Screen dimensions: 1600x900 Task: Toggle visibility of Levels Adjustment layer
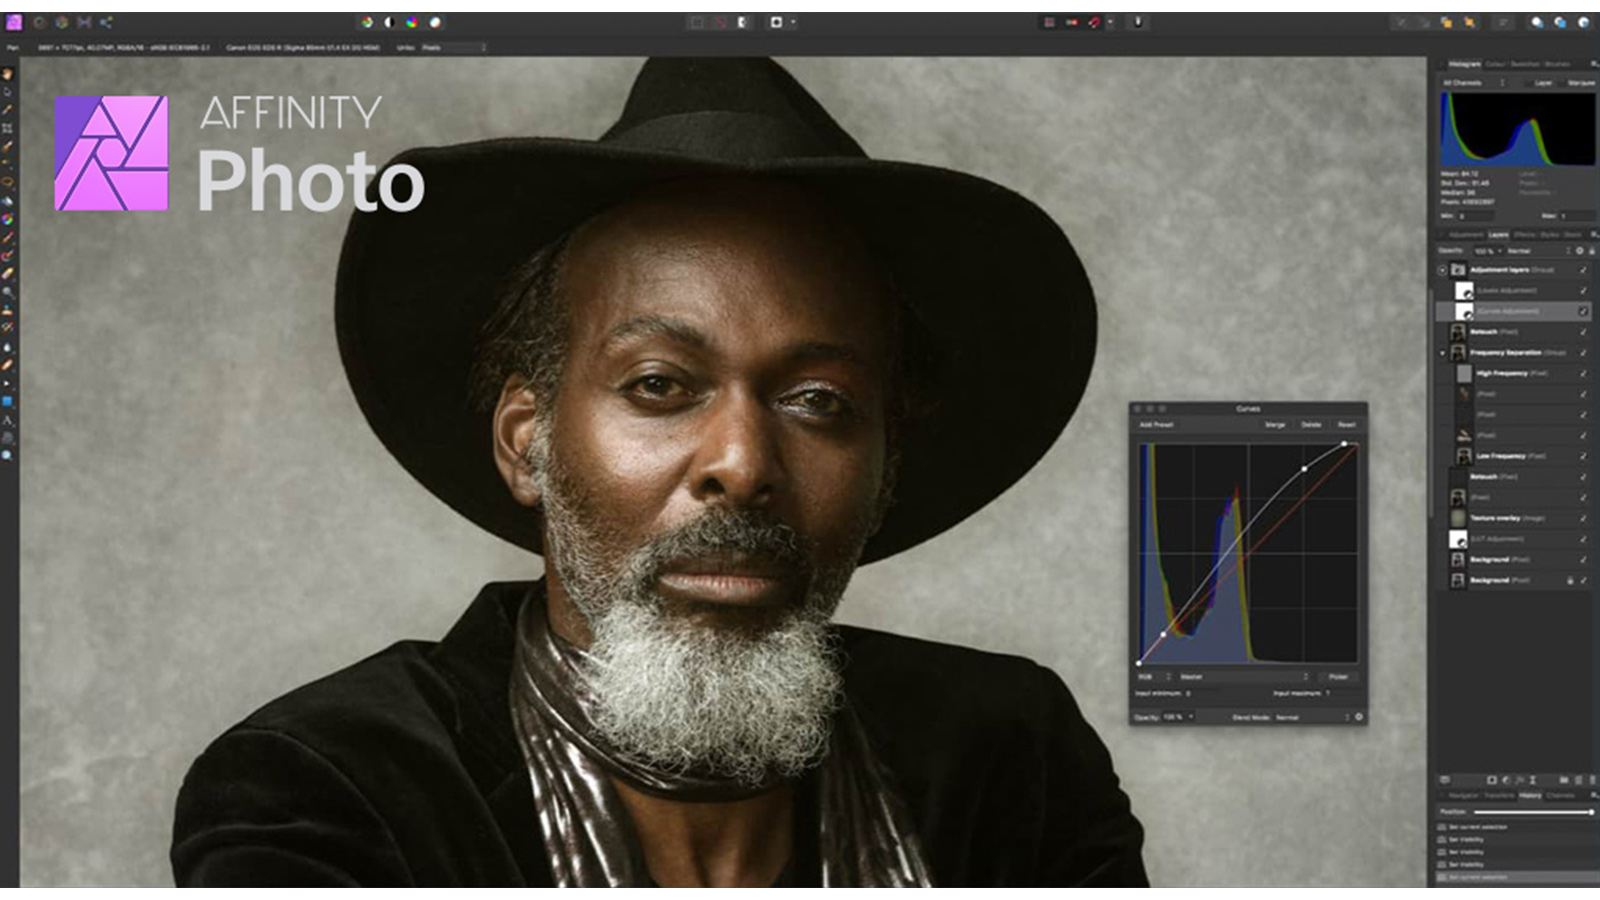tap(1583, 290)
